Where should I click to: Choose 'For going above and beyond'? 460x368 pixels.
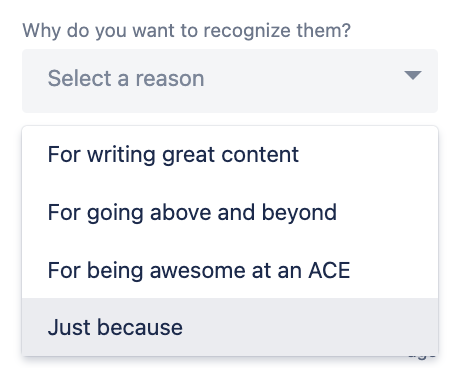[230, 212]
